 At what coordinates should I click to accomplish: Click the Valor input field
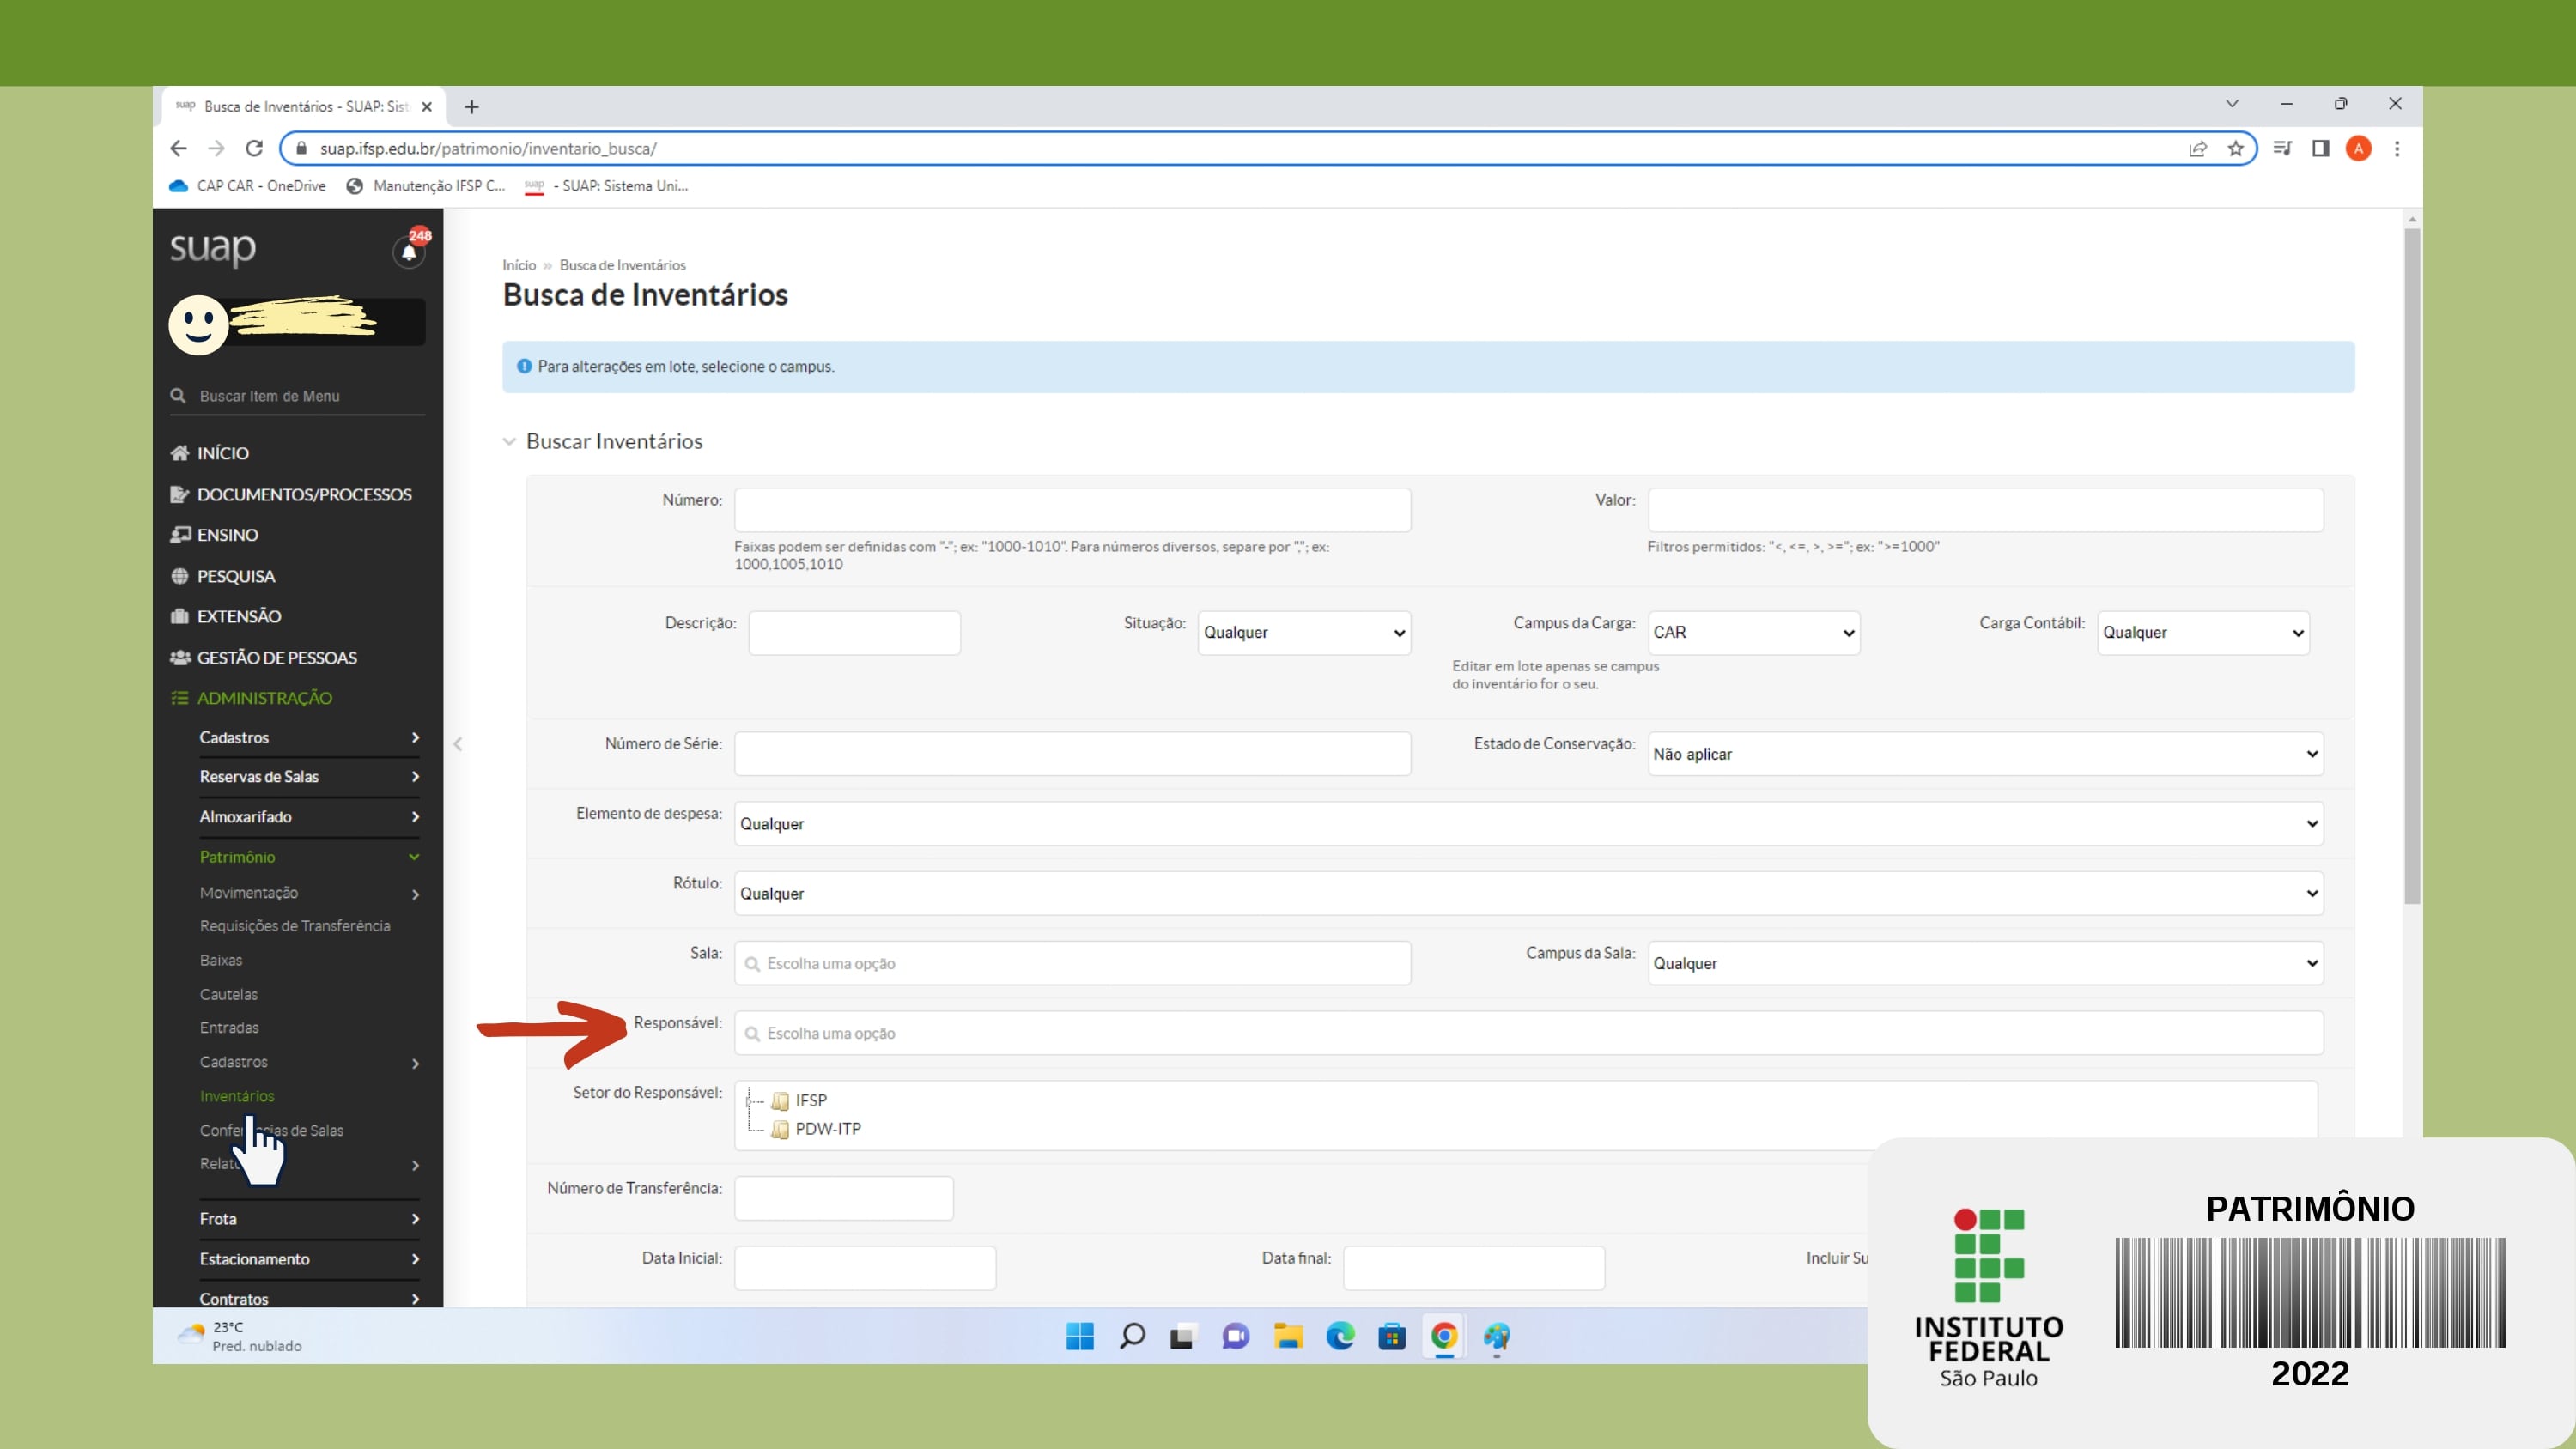(x=1985, y=510)
